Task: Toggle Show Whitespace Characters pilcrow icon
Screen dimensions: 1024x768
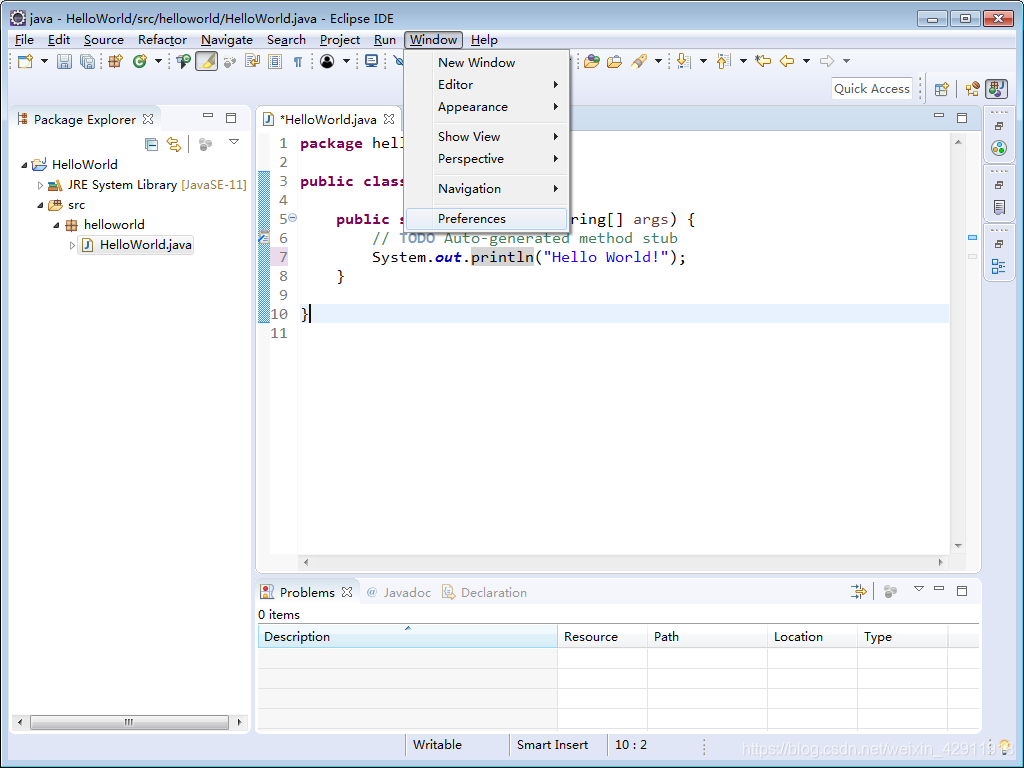Action: 298,61
